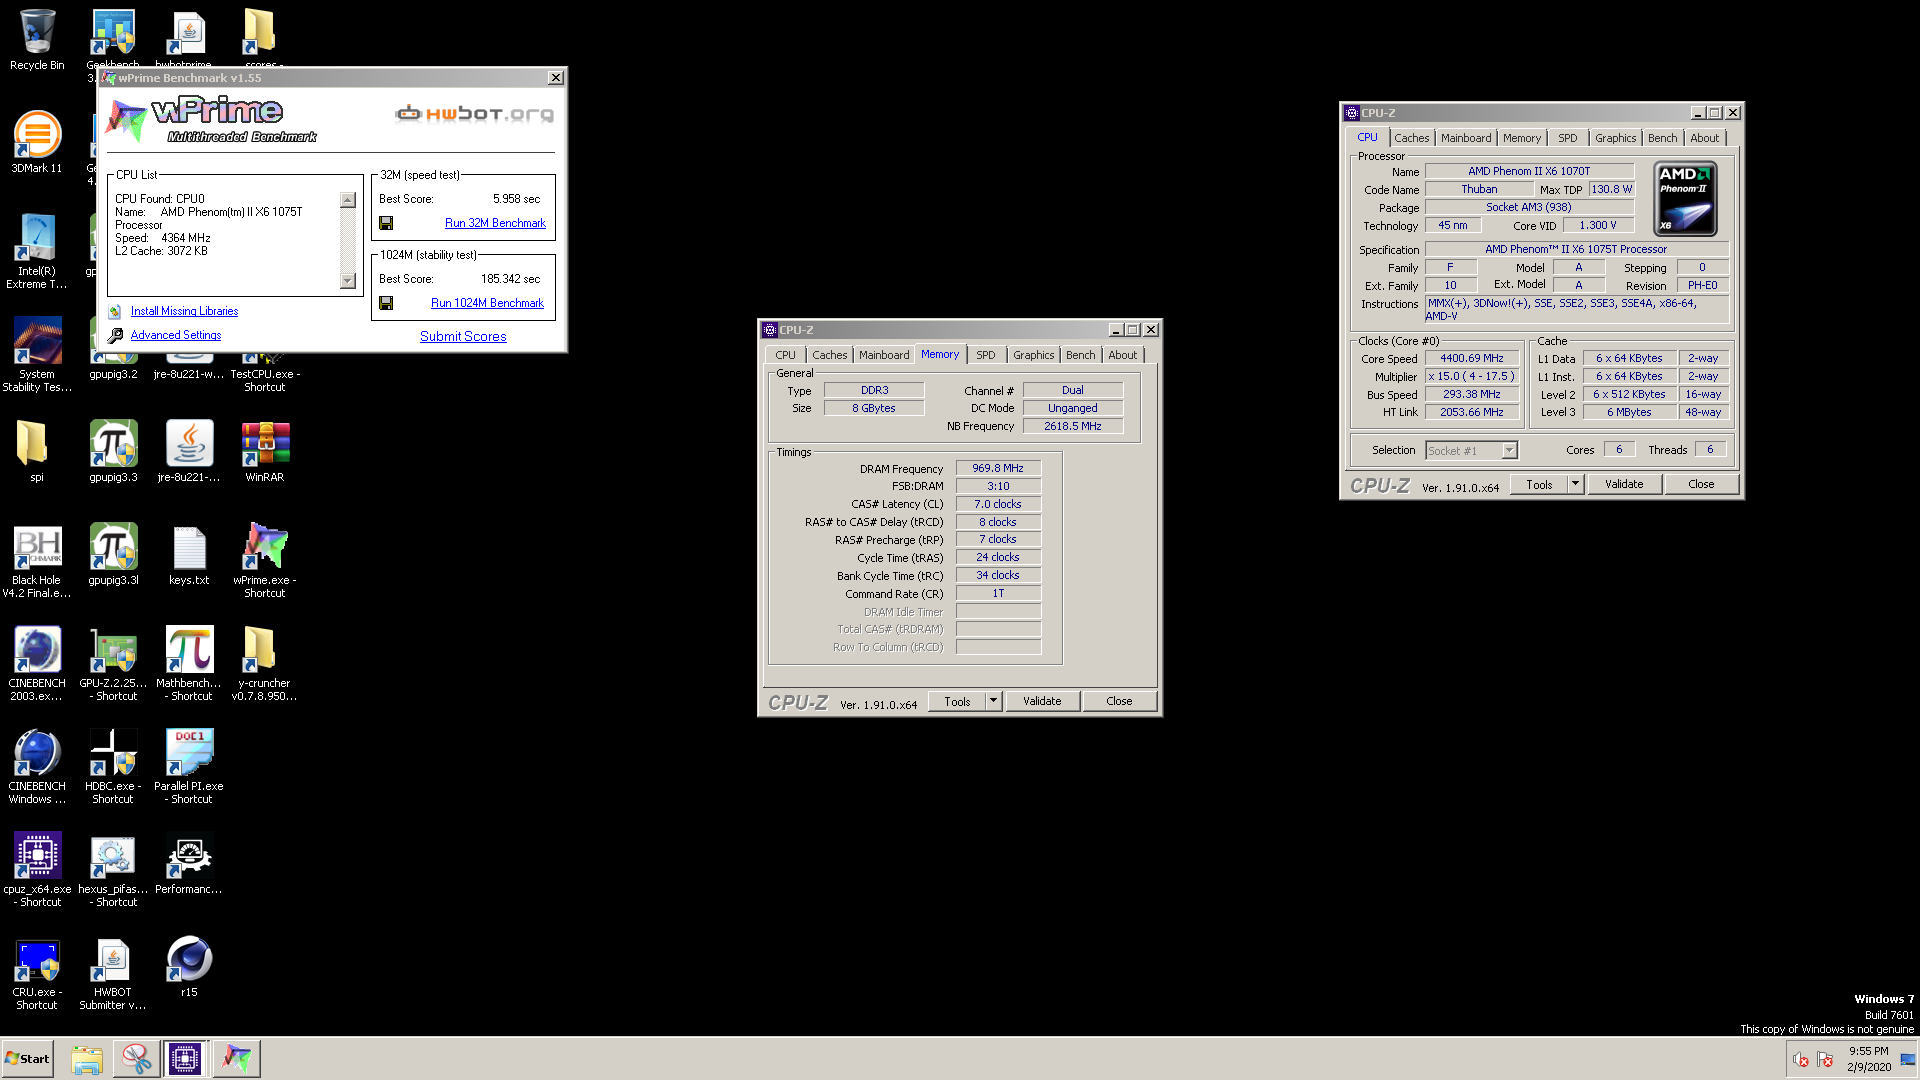
Task: Select the SPD tab in Memory CPU-Z window
Action: (x=985, y=355)
